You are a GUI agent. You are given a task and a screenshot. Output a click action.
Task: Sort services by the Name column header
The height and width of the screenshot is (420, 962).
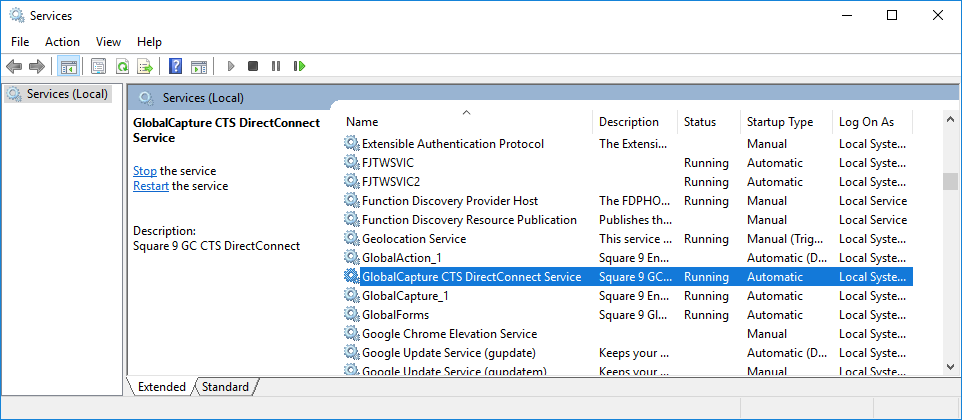pos(362,122)
